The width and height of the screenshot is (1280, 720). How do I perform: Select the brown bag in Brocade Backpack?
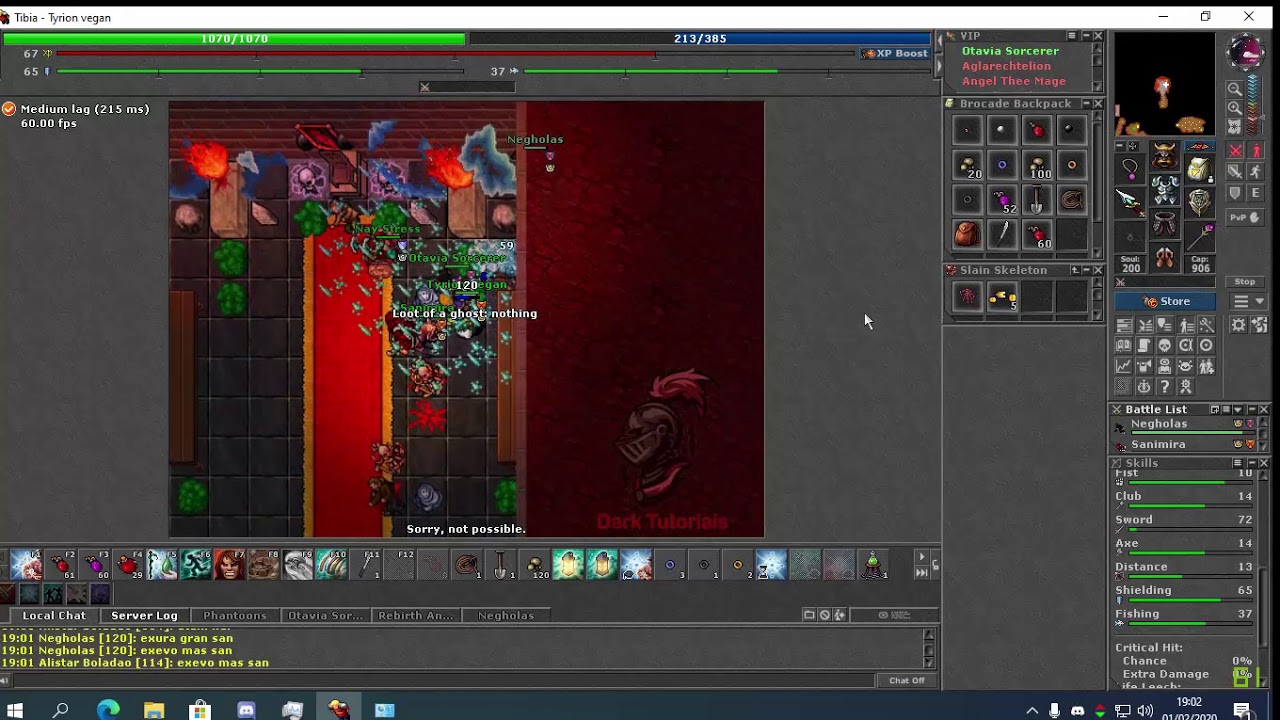click(967, 234)
